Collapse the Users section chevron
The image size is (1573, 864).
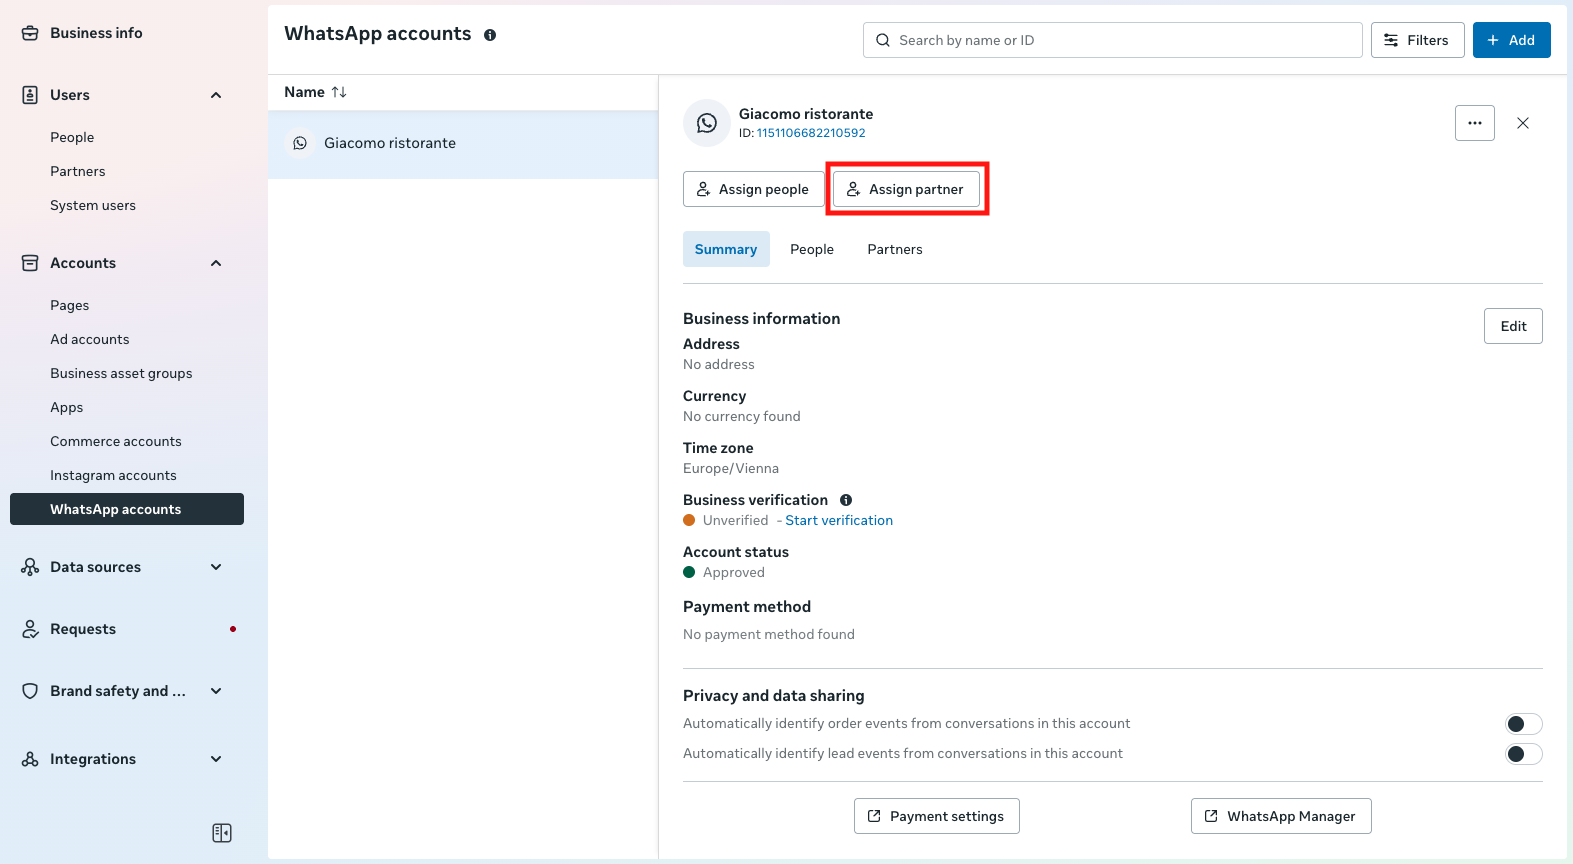[216, 95]
